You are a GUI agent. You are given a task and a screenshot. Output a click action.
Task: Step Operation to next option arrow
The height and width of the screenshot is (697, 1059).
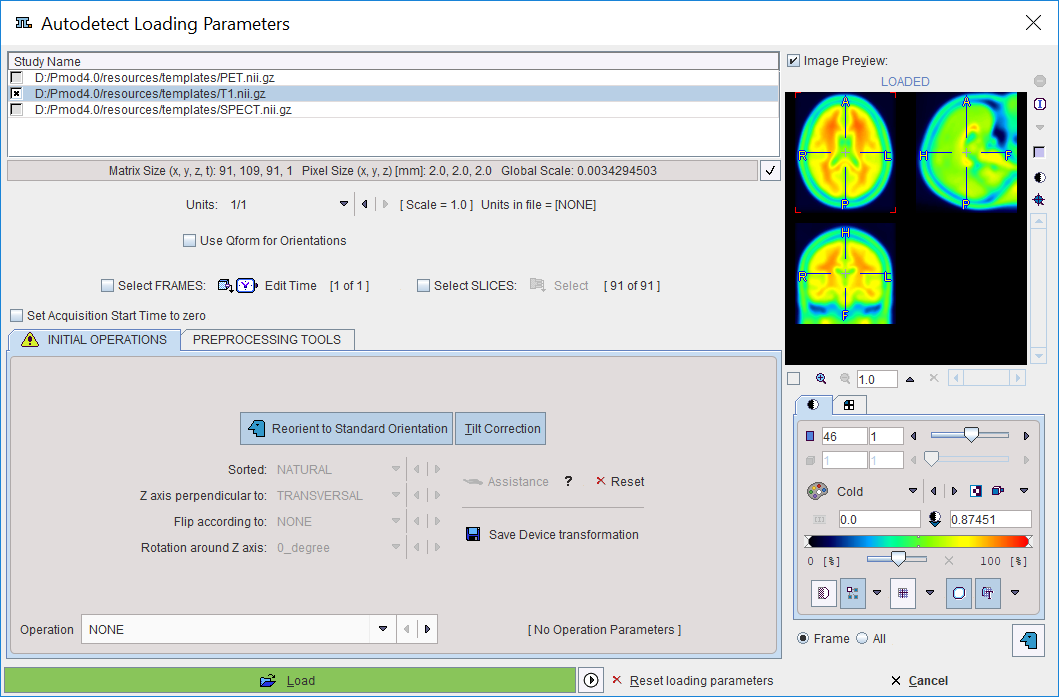428,629
